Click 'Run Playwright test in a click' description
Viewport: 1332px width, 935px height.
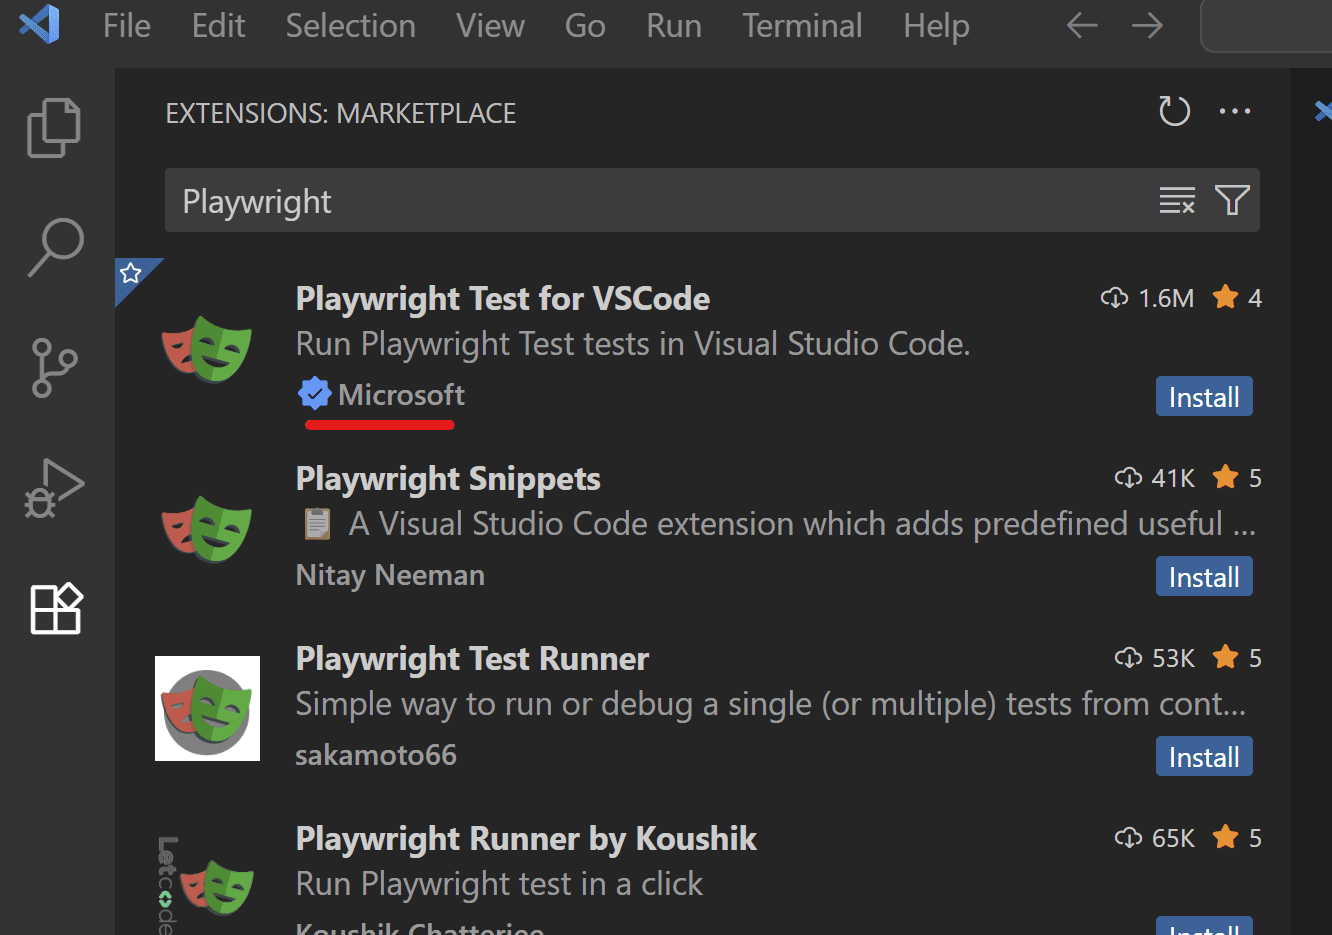499,884
